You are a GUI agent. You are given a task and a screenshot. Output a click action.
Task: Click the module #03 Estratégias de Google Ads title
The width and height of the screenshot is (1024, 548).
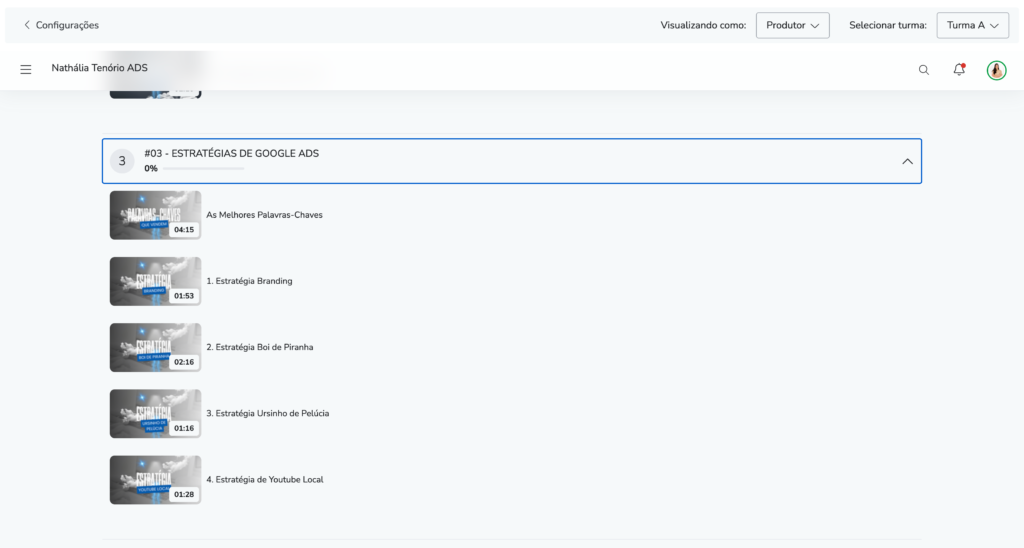231,153
